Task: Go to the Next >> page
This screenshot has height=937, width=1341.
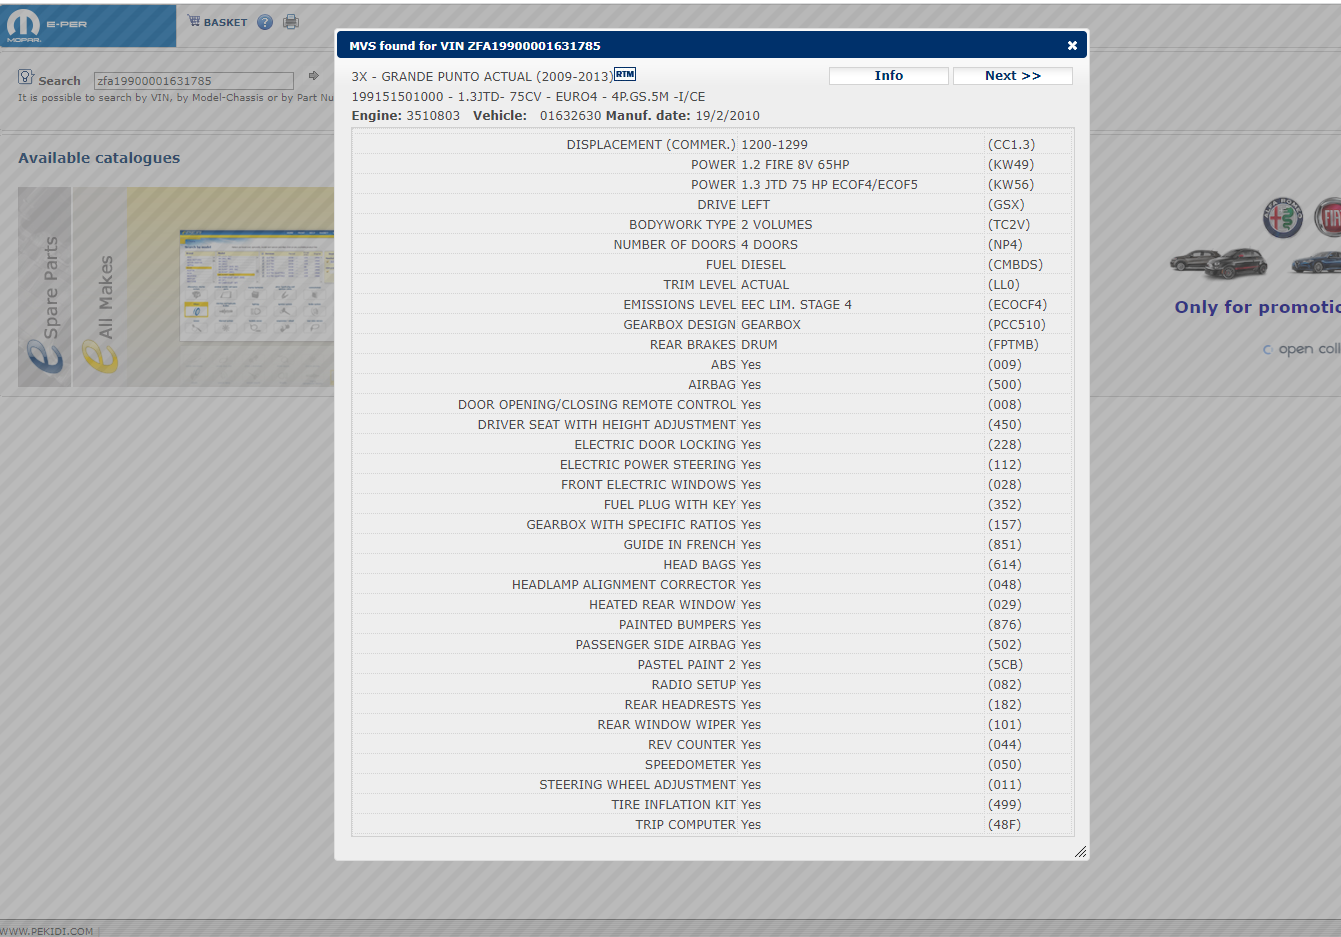Action: [1013, 76]
